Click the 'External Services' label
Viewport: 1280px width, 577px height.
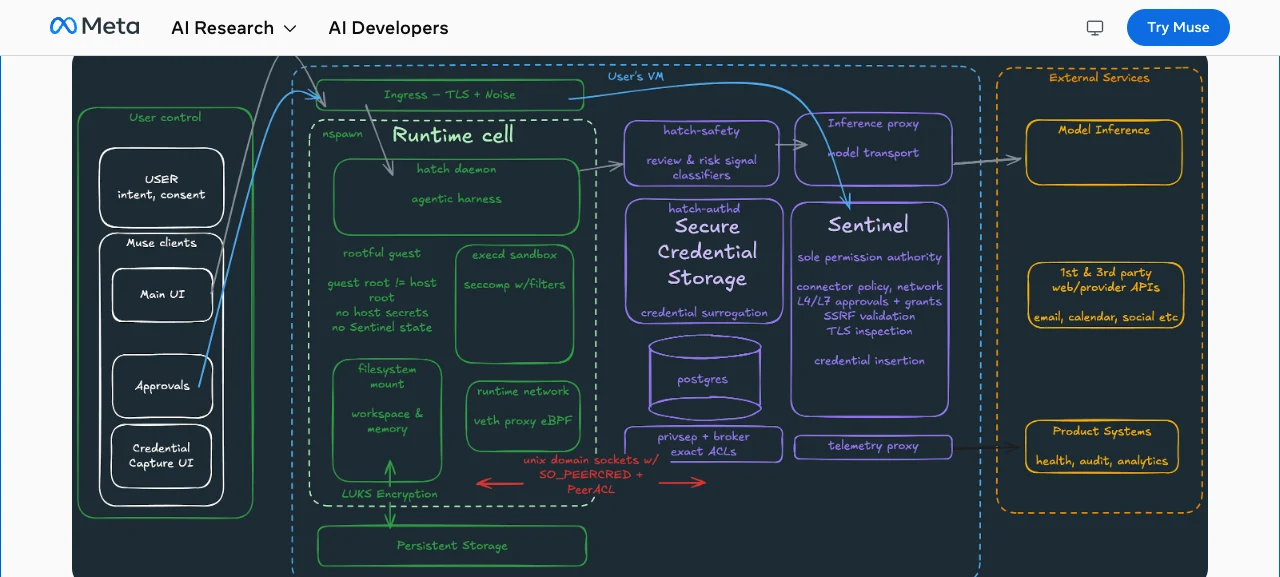pos(1099,78)
